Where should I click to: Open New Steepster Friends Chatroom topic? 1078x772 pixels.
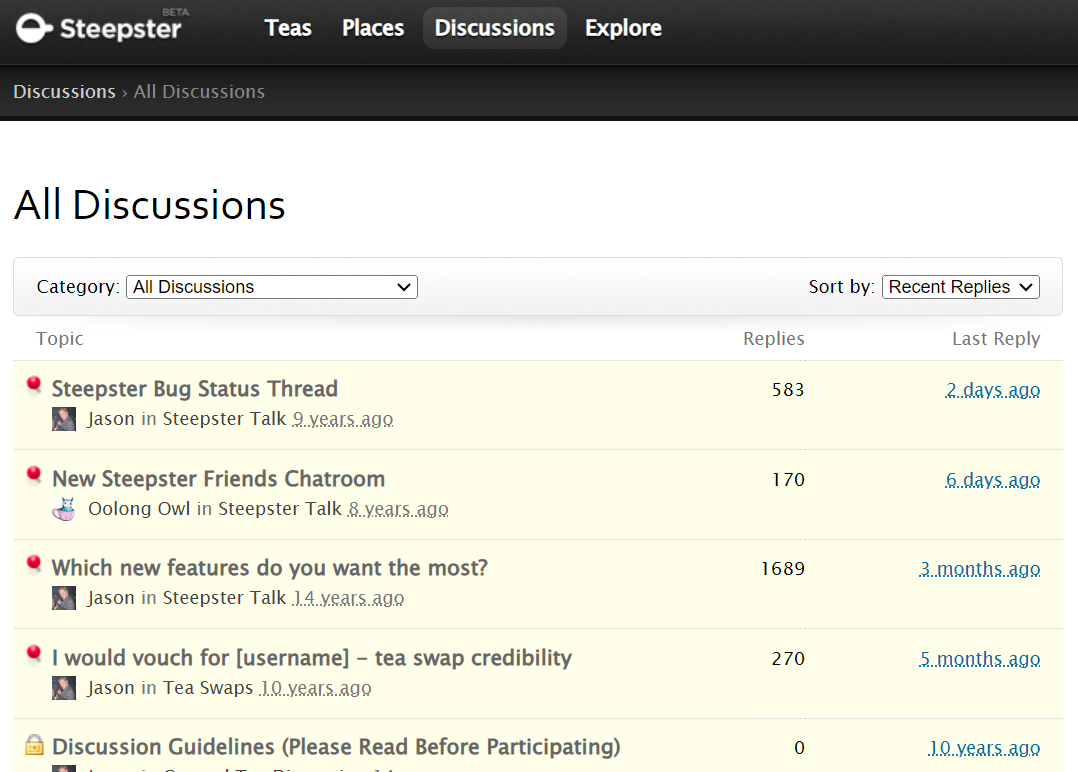[219, 478]
